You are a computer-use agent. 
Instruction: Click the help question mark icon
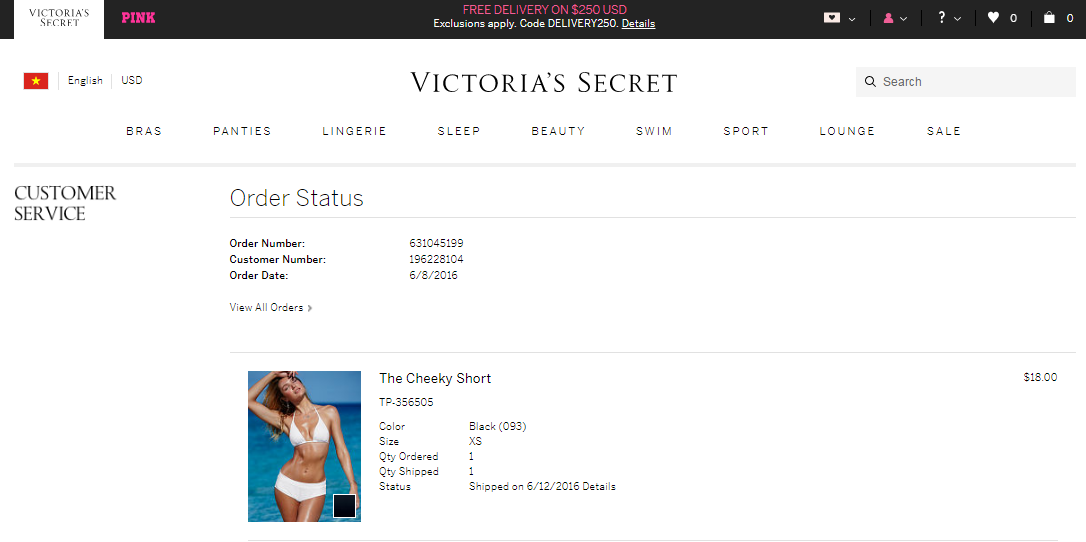941,18
